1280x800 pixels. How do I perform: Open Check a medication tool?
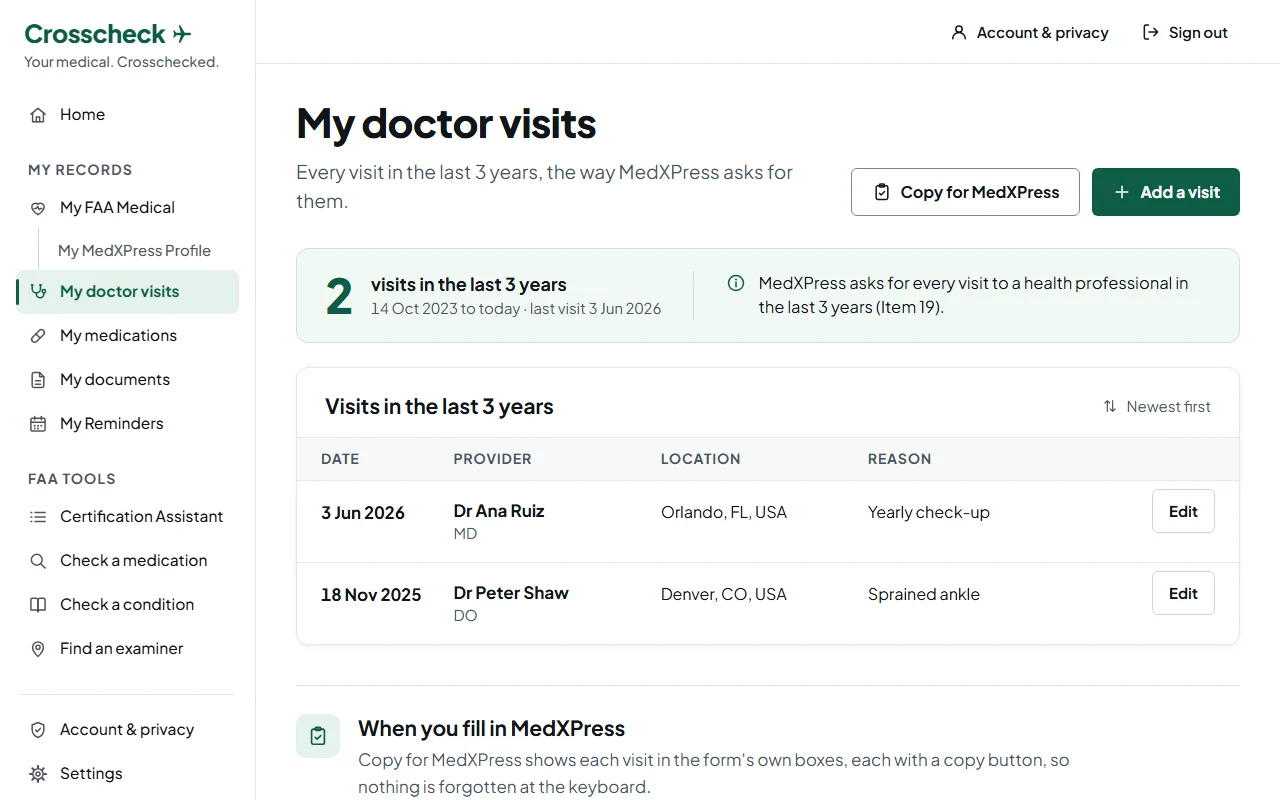(127, 561)
